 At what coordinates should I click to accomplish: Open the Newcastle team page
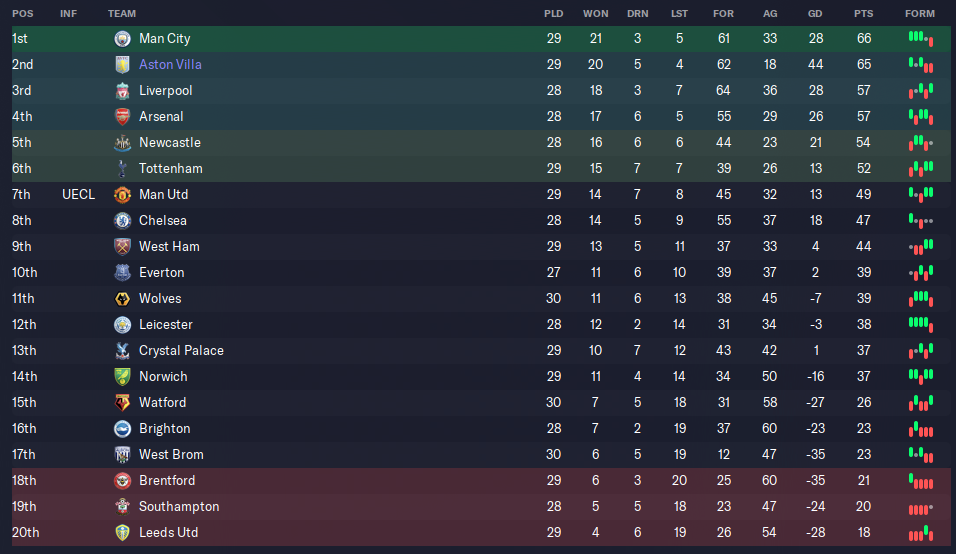pos(169,143)
